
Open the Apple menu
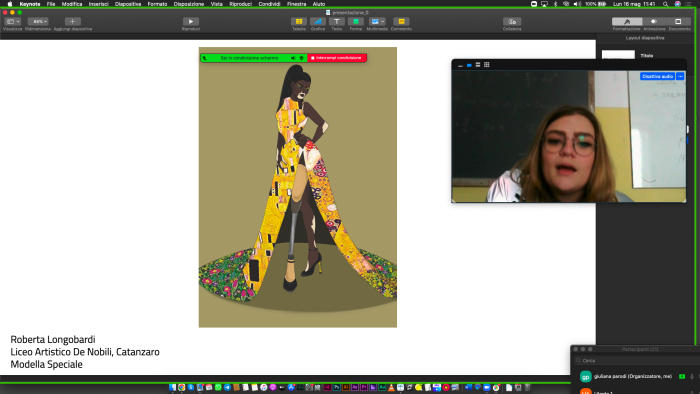[x=10, y=4]
